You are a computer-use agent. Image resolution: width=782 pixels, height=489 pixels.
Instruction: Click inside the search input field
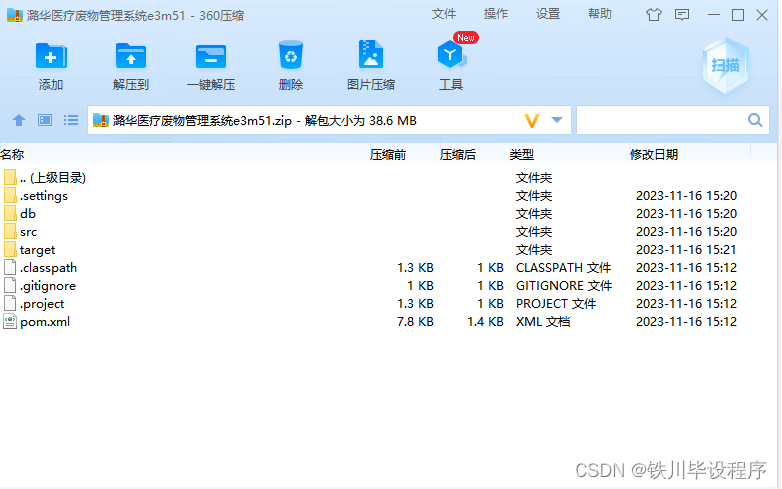click(660, 120)
